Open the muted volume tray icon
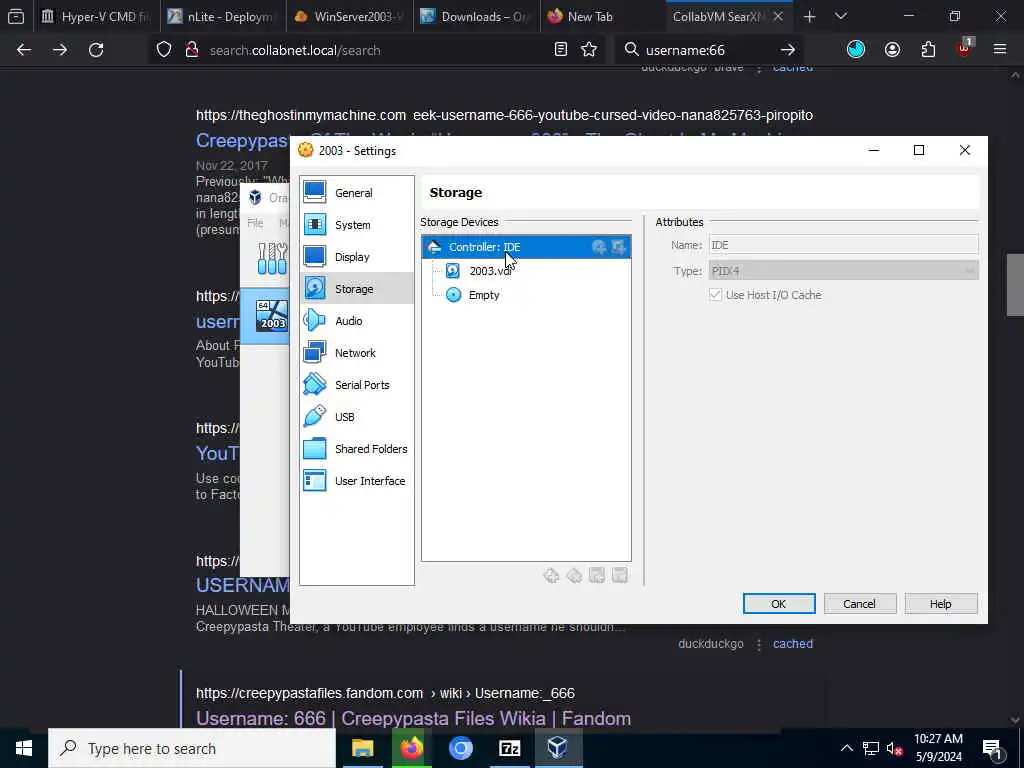 point(895,748)
